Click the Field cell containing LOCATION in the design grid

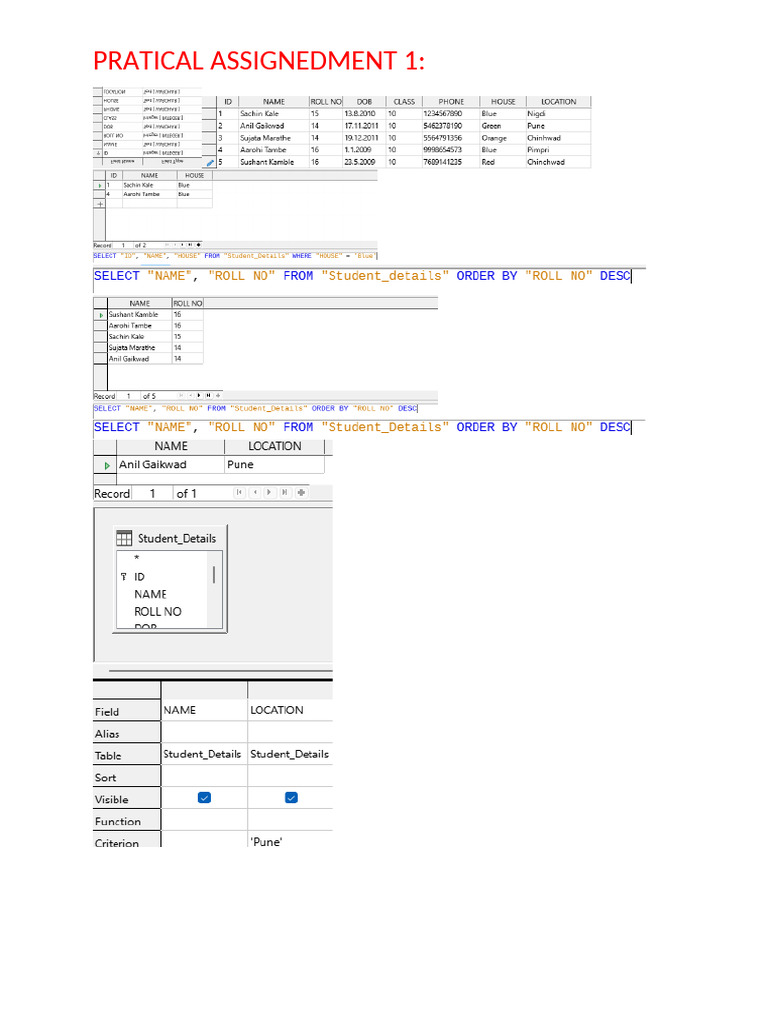[291, 710]
